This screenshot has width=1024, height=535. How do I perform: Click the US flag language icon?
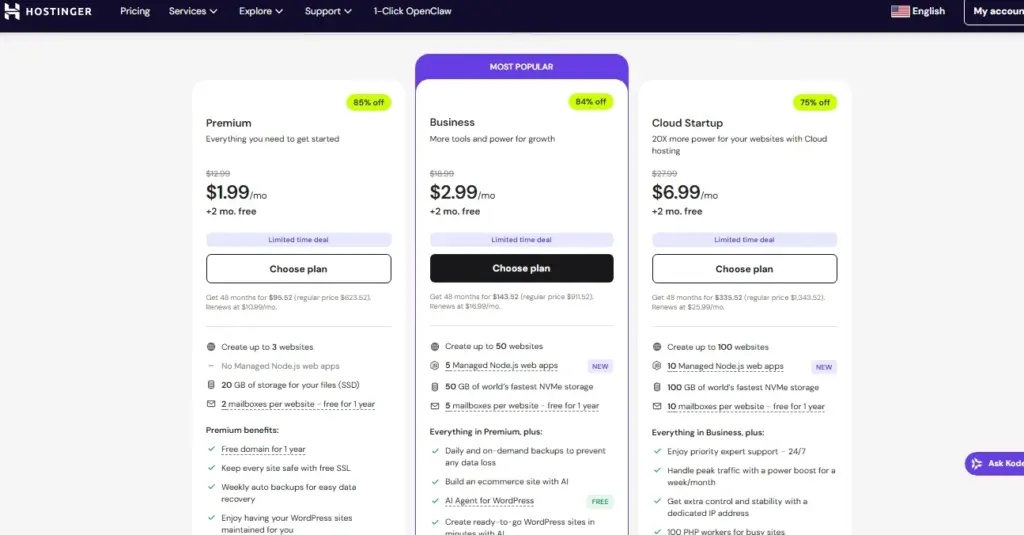click(x=900, y=11)
